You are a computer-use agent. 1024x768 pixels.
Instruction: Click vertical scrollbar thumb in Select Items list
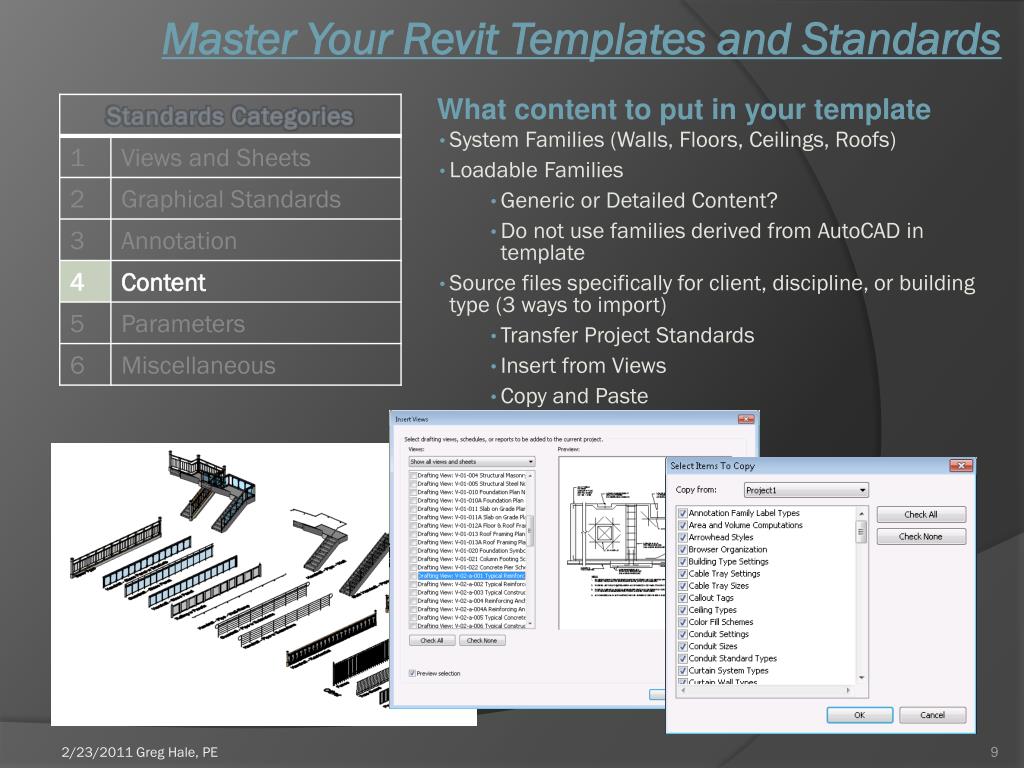861,532
